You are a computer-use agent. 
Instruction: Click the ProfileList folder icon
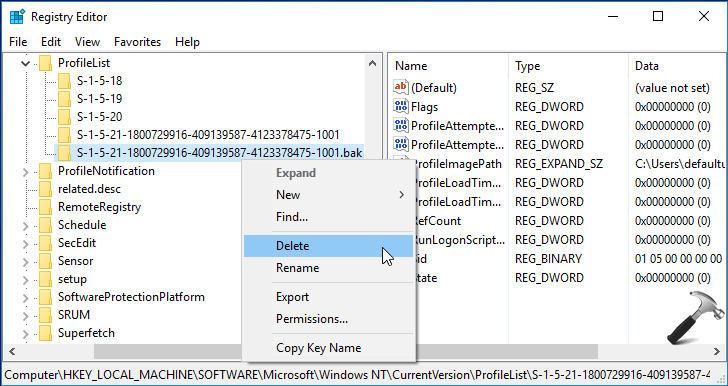click(46, 63)
